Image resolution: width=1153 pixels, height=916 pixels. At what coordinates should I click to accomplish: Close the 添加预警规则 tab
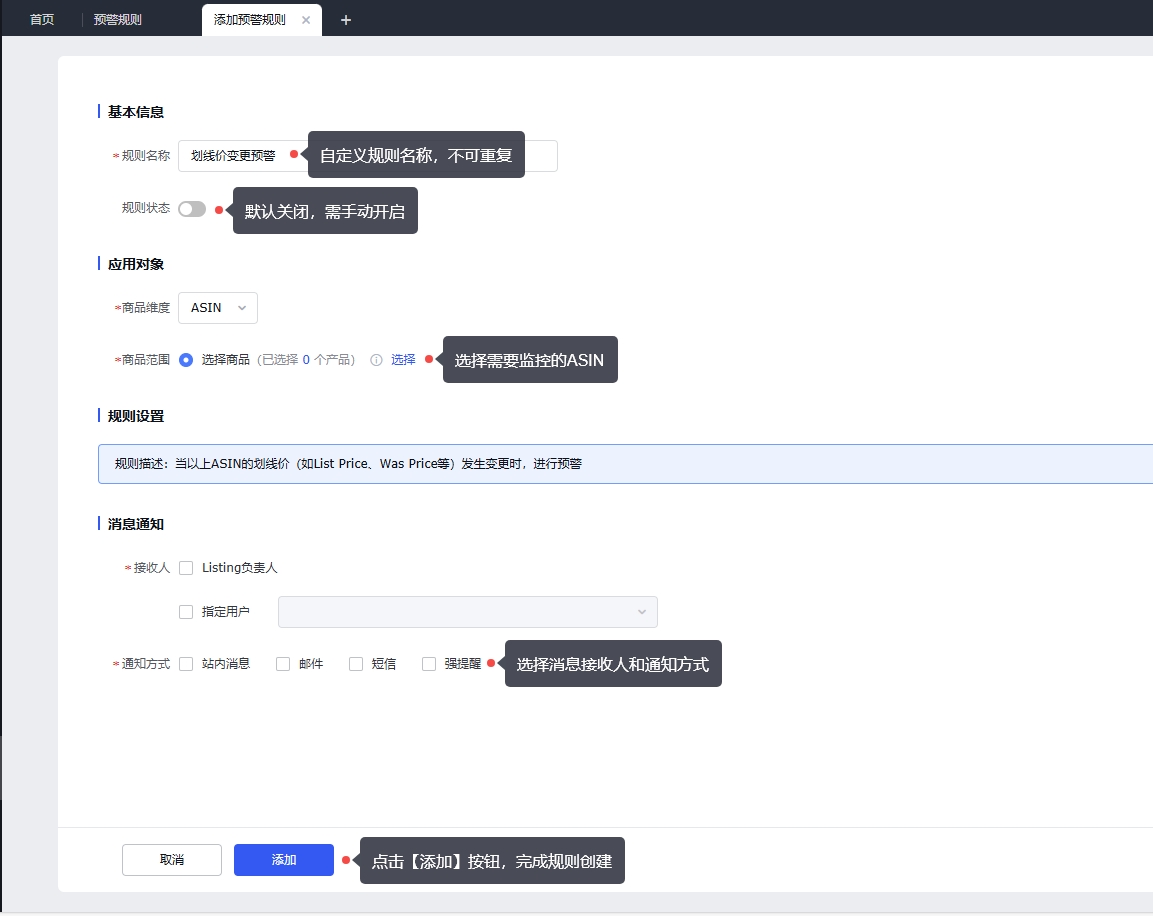306,20
